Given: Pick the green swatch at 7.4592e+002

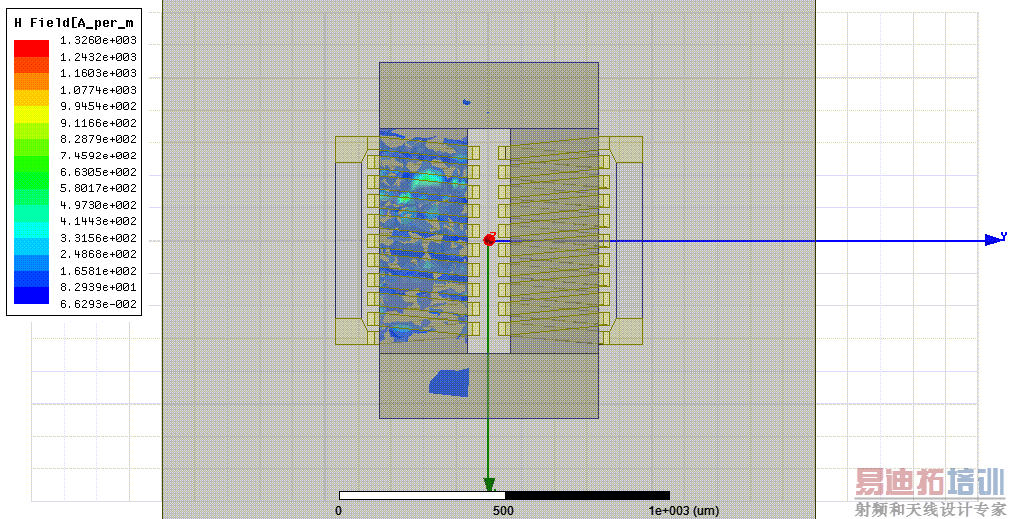Looking at the screenshot, I should coord(32,163).
